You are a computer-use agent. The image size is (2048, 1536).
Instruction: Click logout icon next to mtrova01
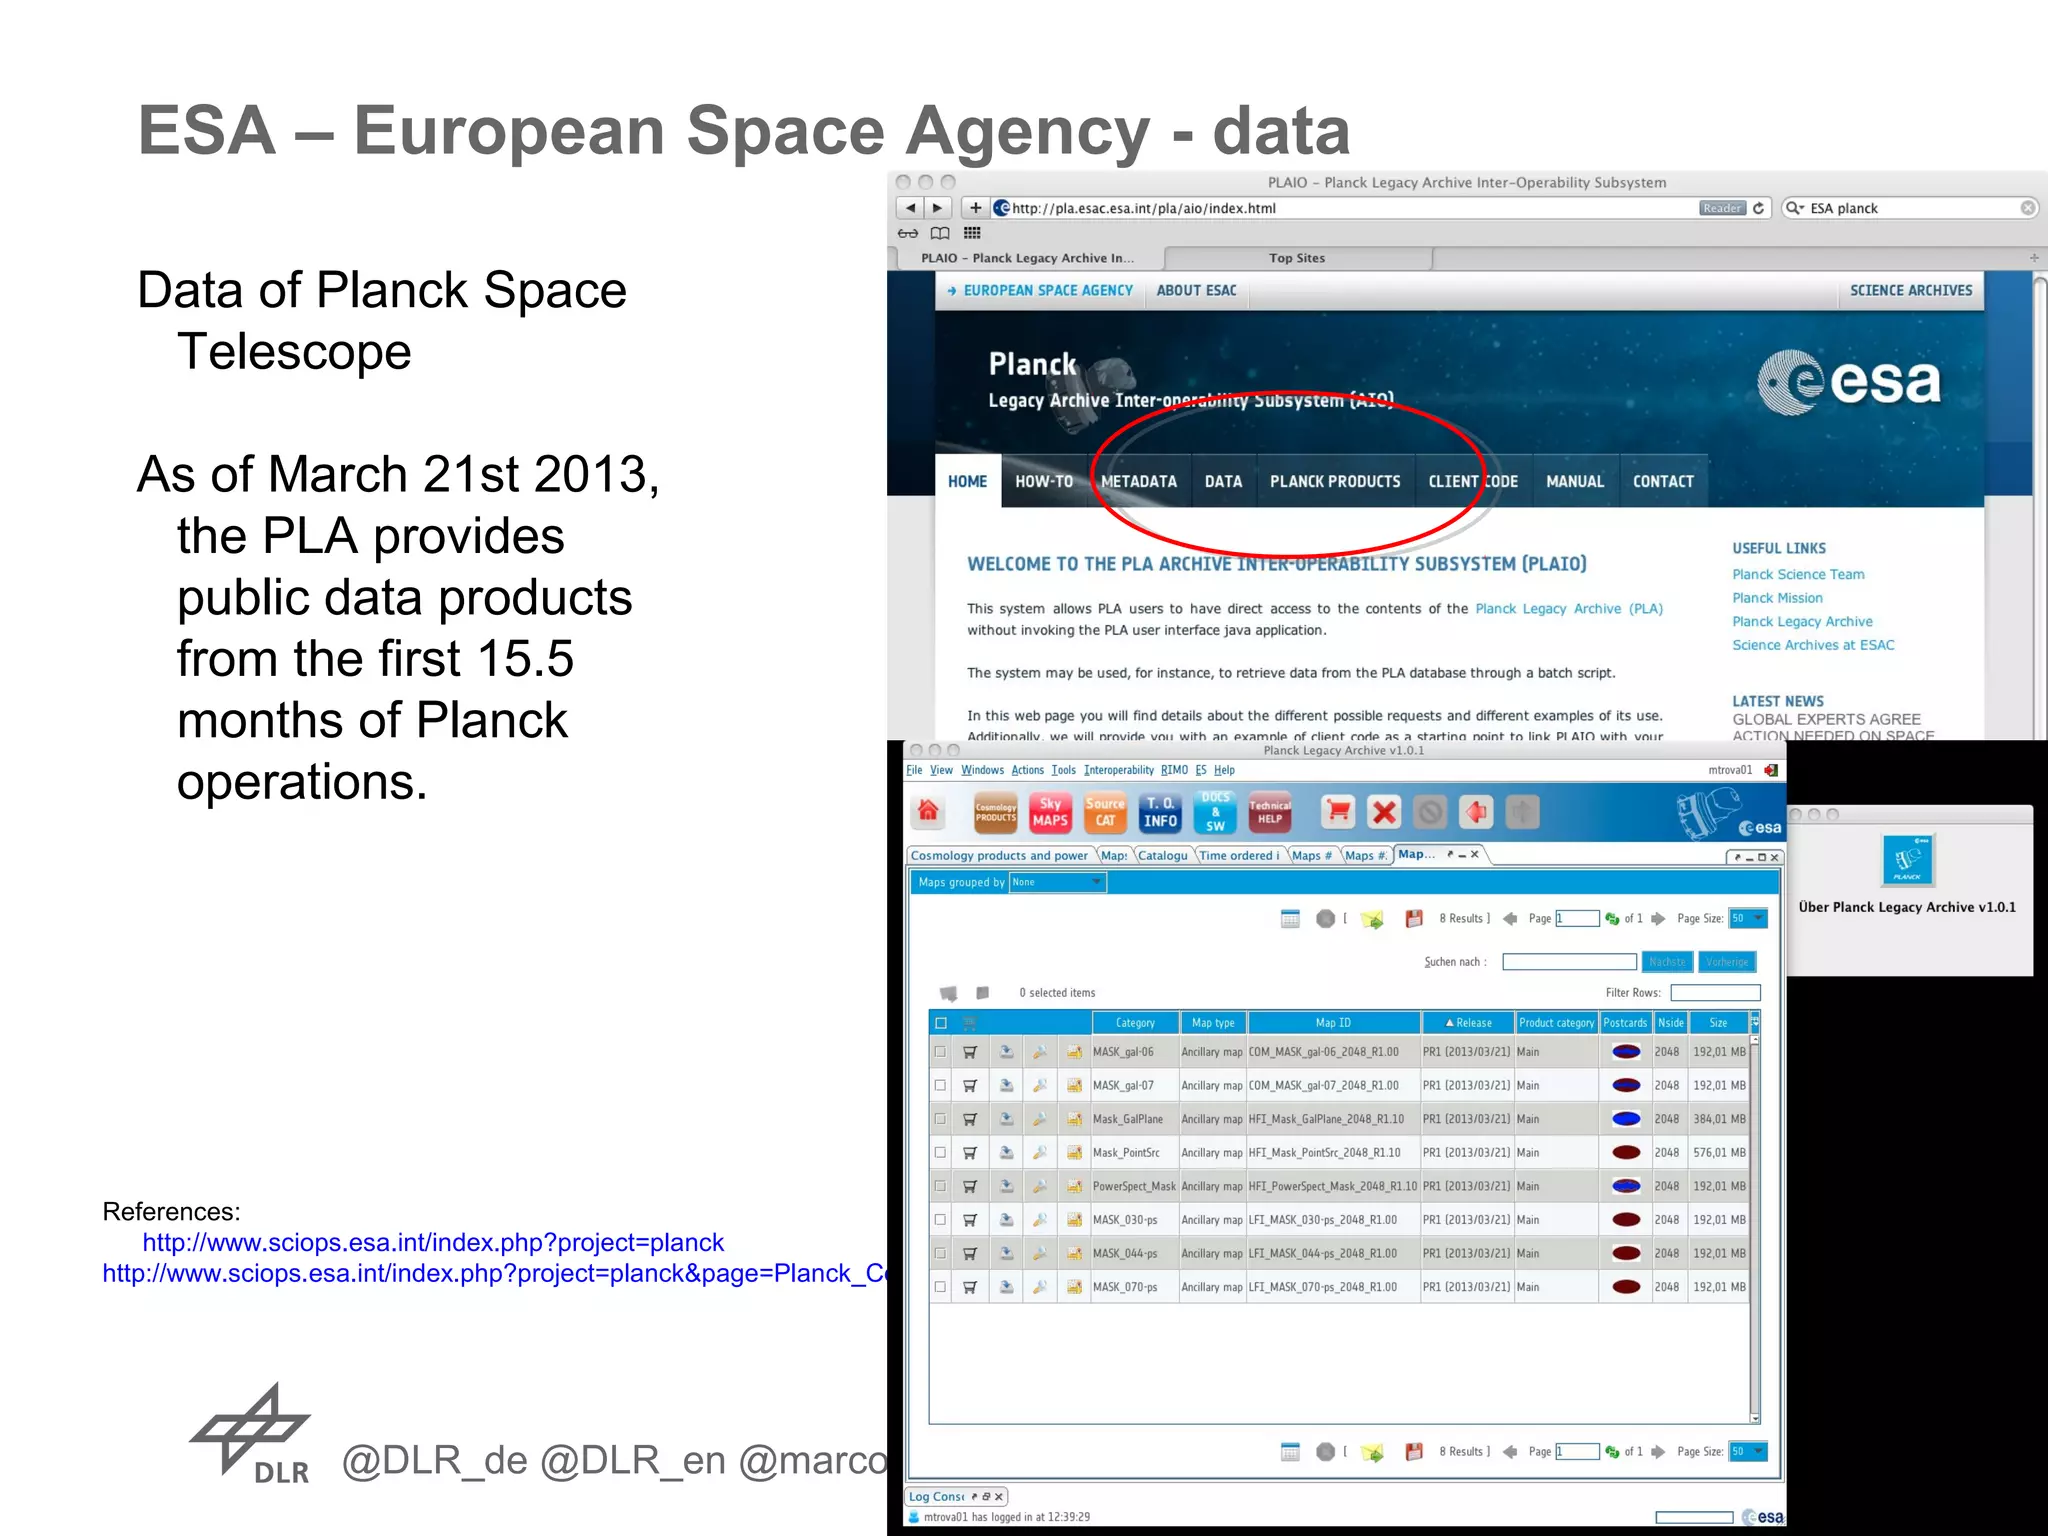tap(1771, 770)
